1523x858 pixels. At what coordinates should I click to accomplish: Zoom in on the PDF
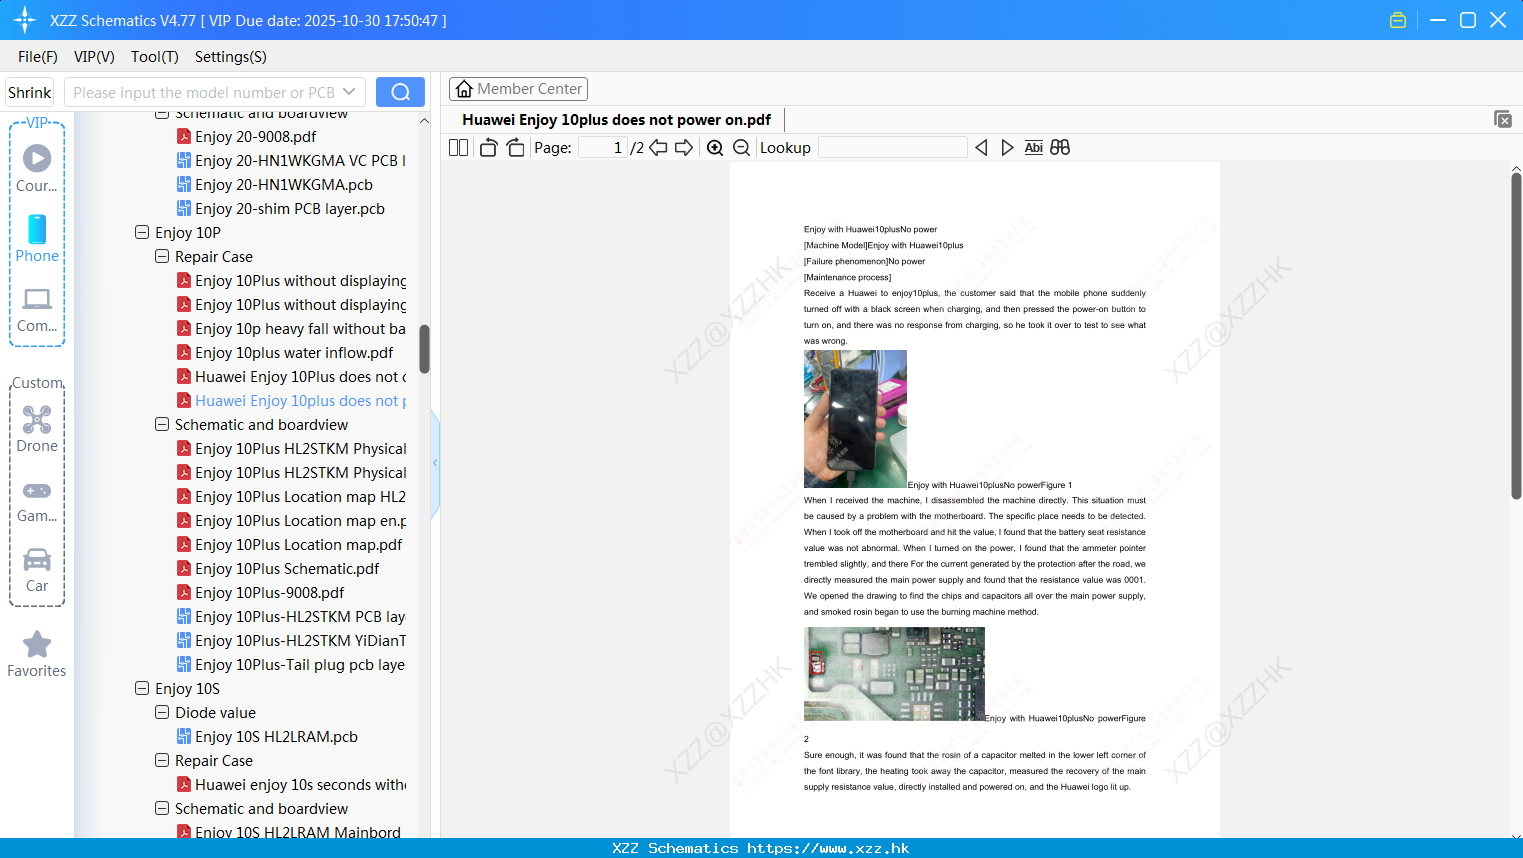point(715,148)
